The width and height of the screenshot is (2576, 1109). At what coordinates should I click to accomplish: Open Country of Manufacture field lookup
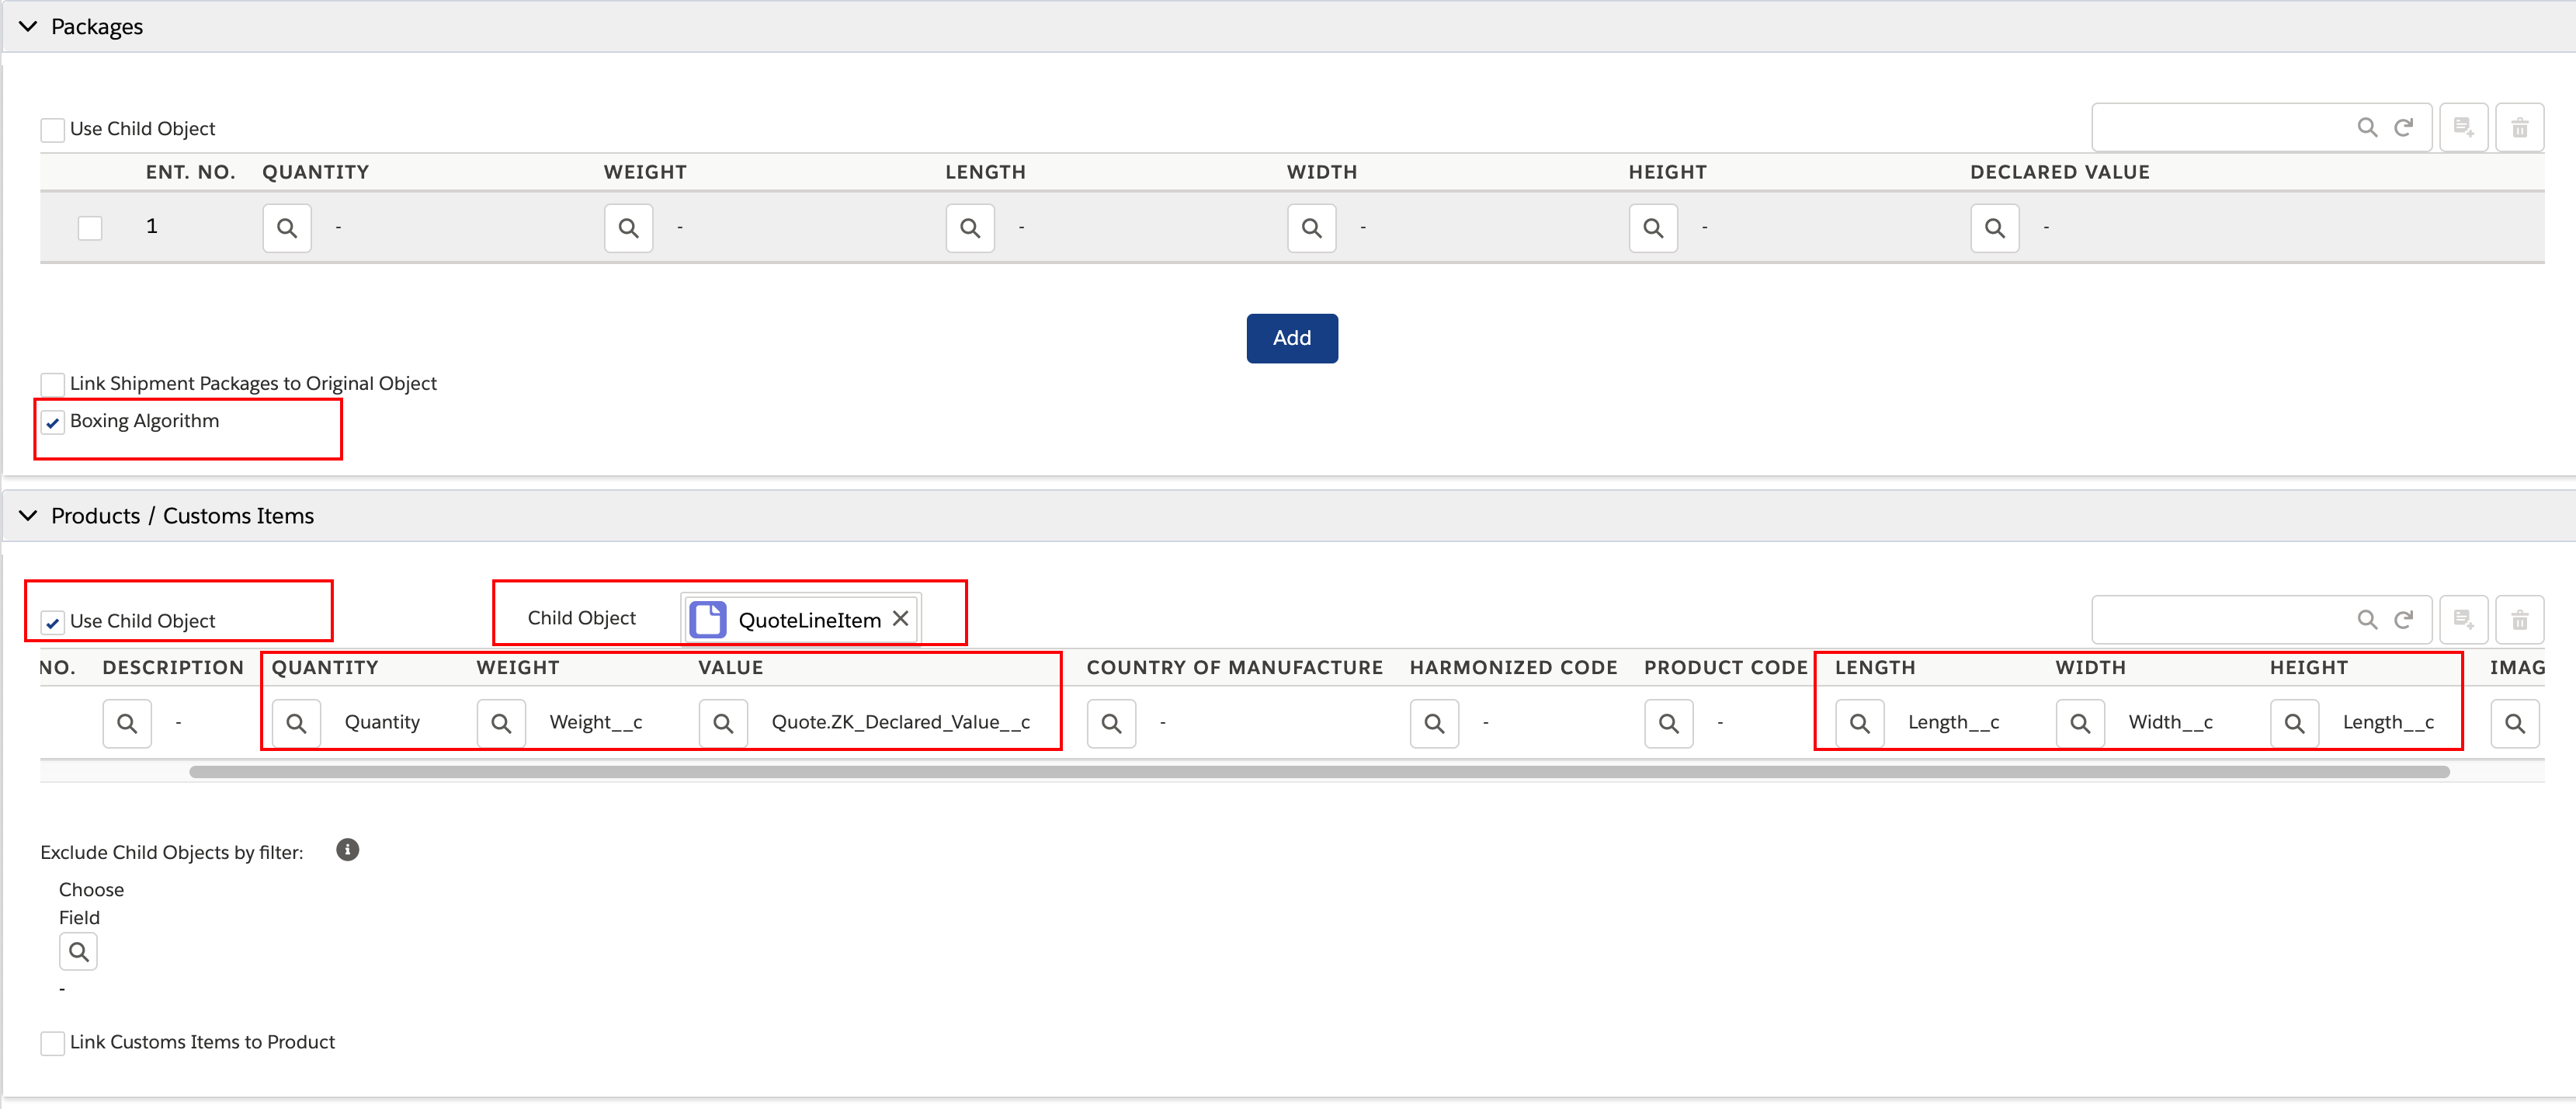click(1111, 723)
